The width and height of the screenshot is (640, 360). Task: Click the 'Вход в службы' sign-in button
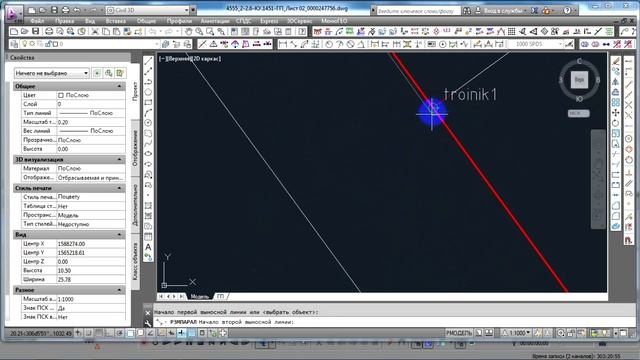click(502, 11)
